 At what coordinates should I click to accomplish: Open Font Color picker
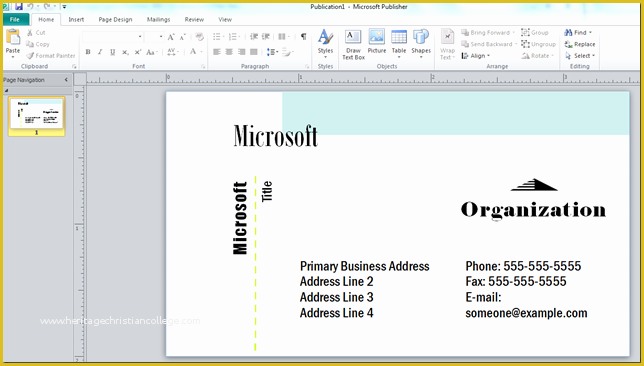pyautogui.click(x=195, y=52)
